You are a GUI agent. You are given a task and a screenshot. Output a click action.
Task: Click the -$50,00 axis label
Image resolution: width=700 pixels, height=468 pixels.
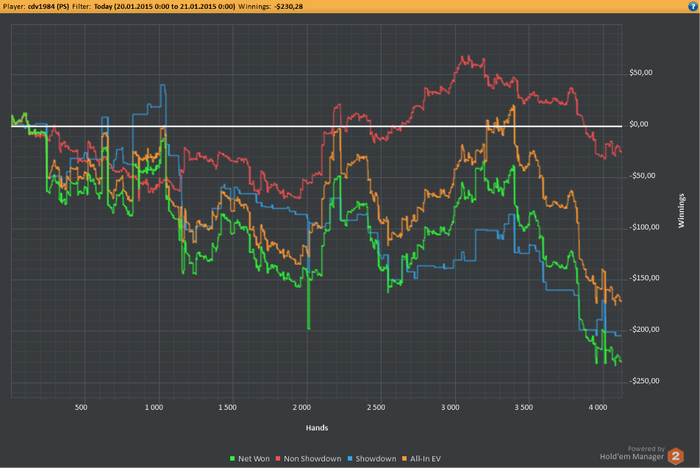click(x=642, y=176)
